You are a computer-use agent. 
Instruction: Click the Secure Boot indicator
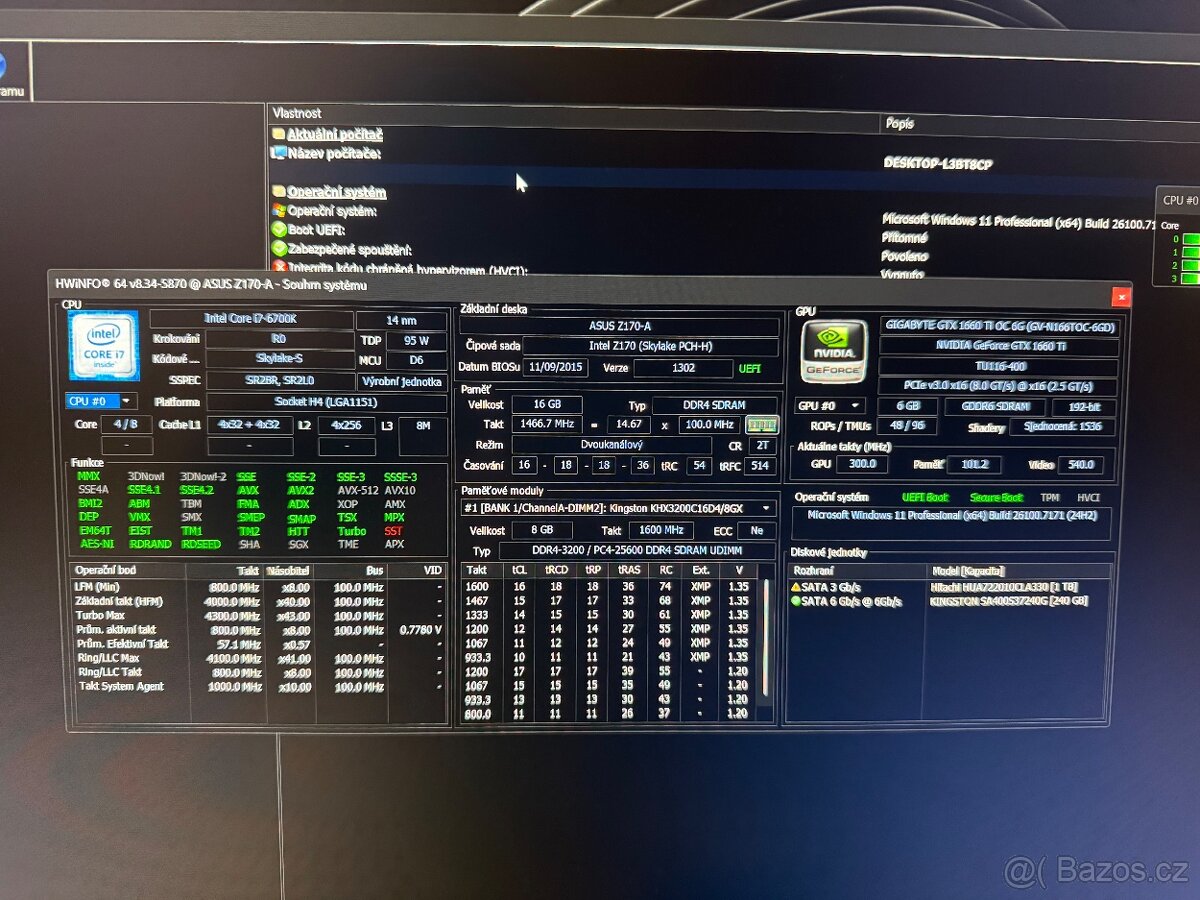click(996, 497)
